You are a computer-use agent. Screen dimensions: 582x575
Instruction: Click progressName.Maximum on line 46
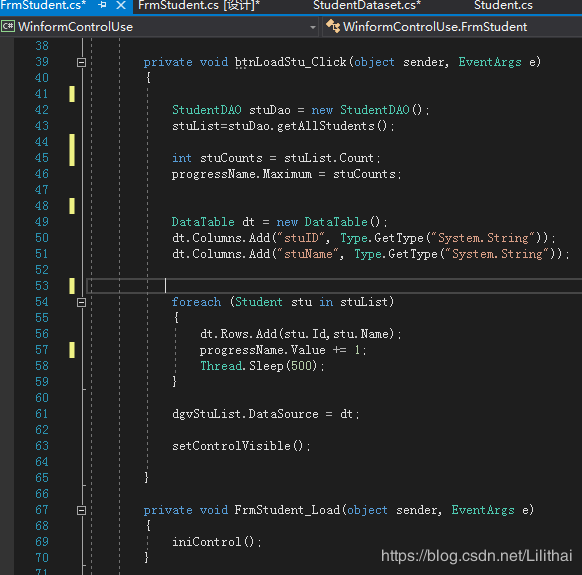click(x=242, y=174)
